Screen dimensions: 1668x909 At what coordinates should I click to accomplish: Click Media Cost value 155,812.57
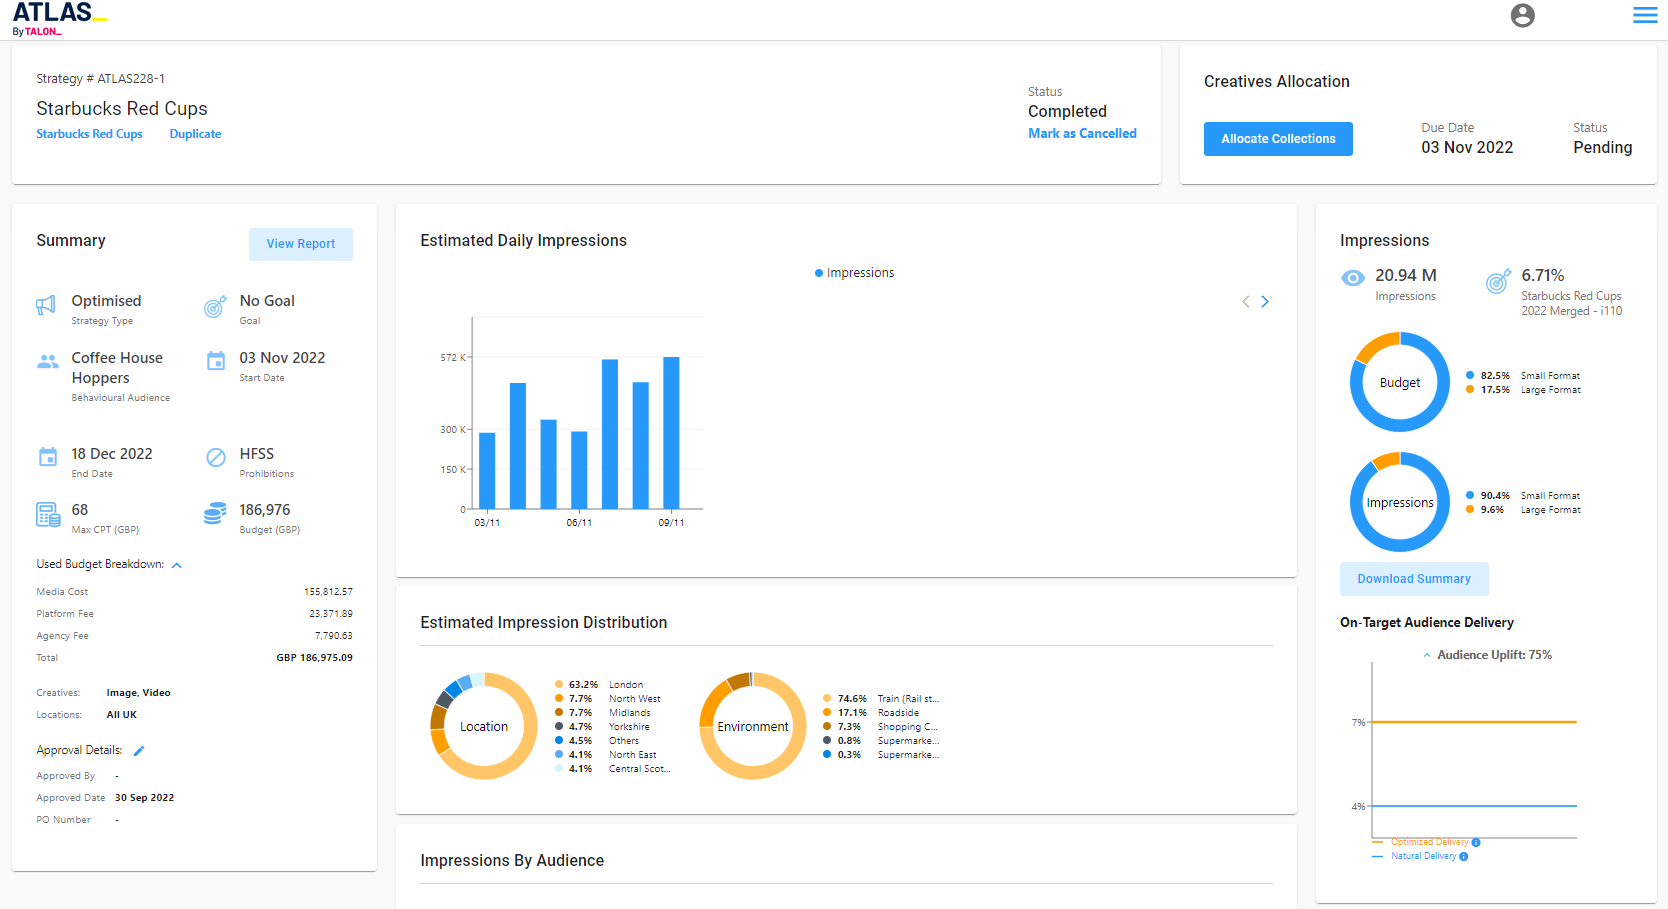click(x=328, y=592)
